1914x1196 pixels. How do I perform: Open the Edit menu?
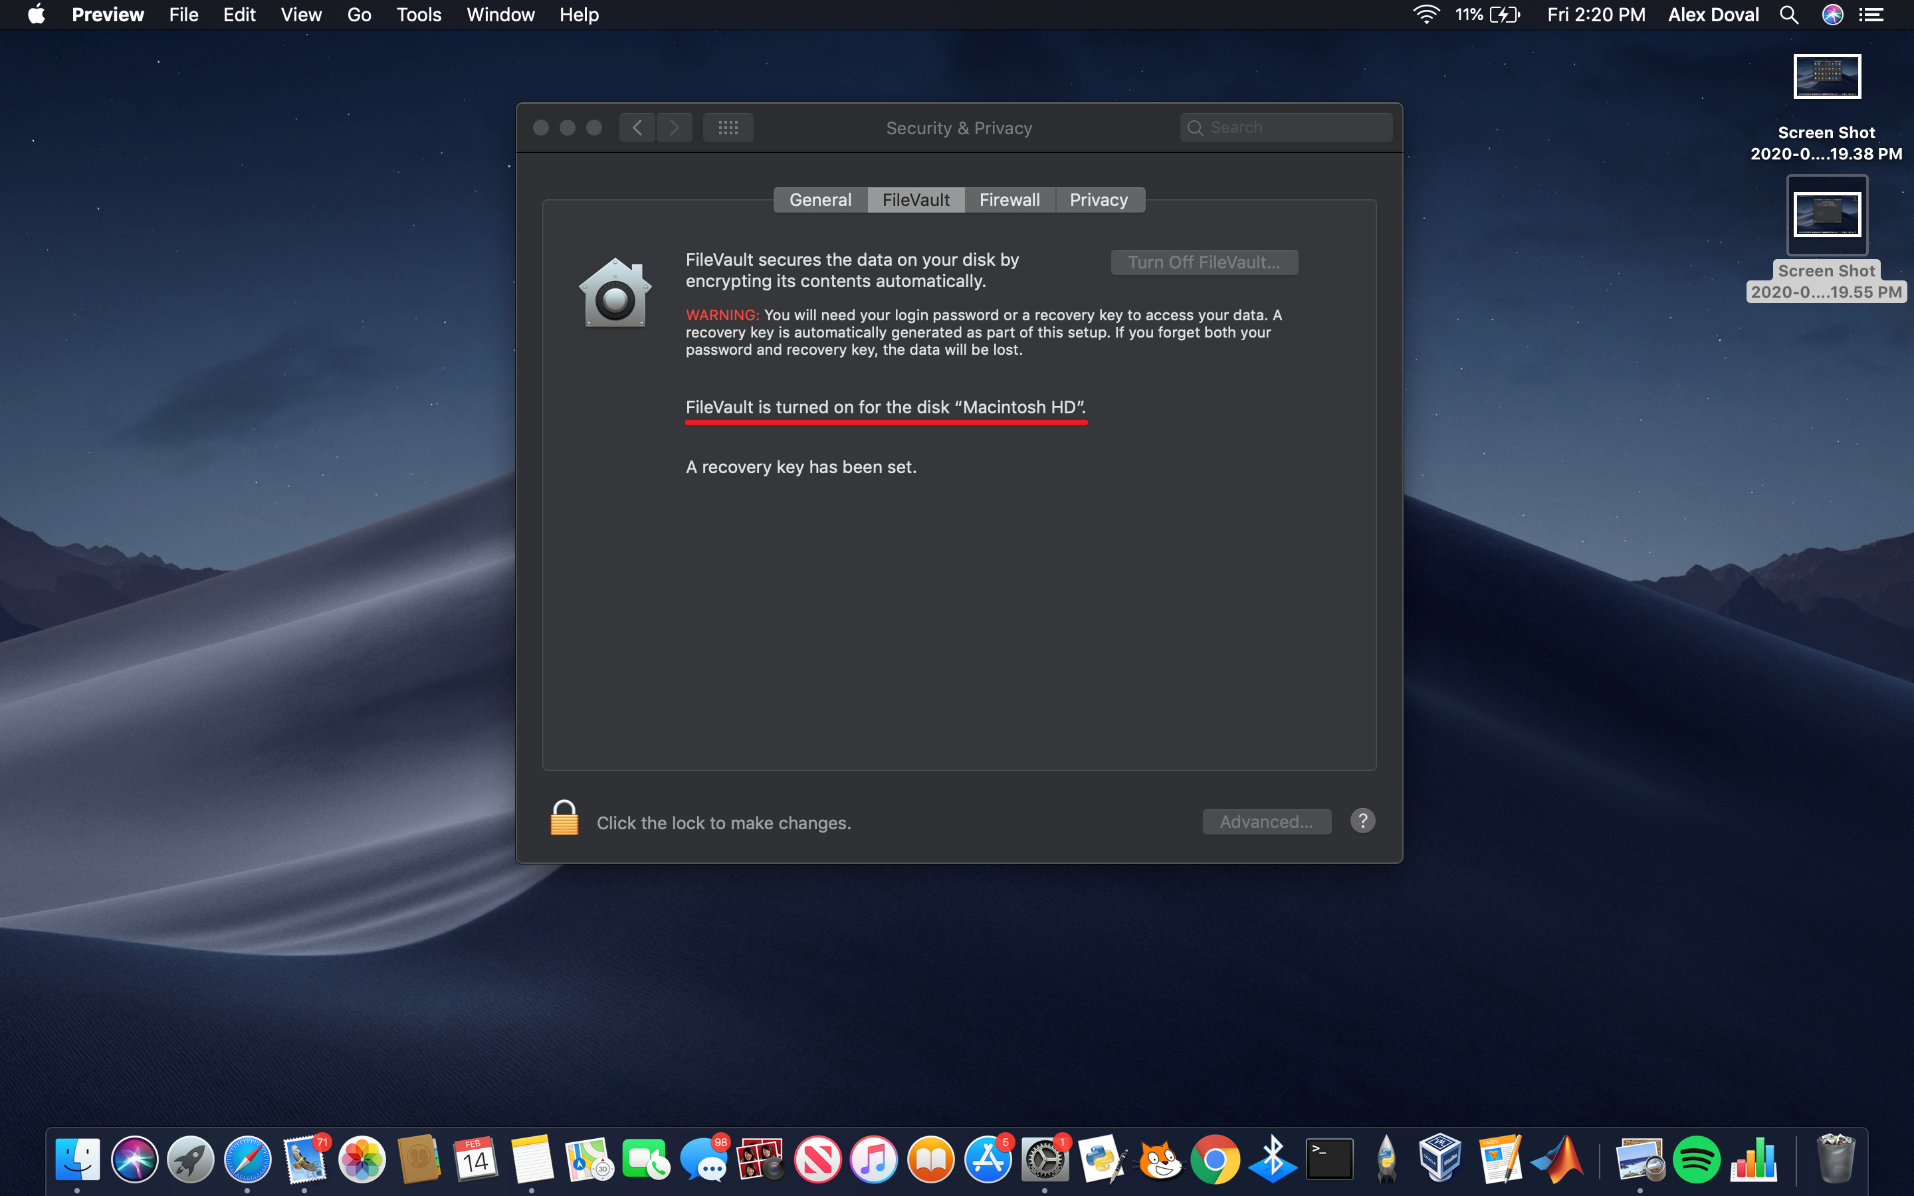click(239, 15)
